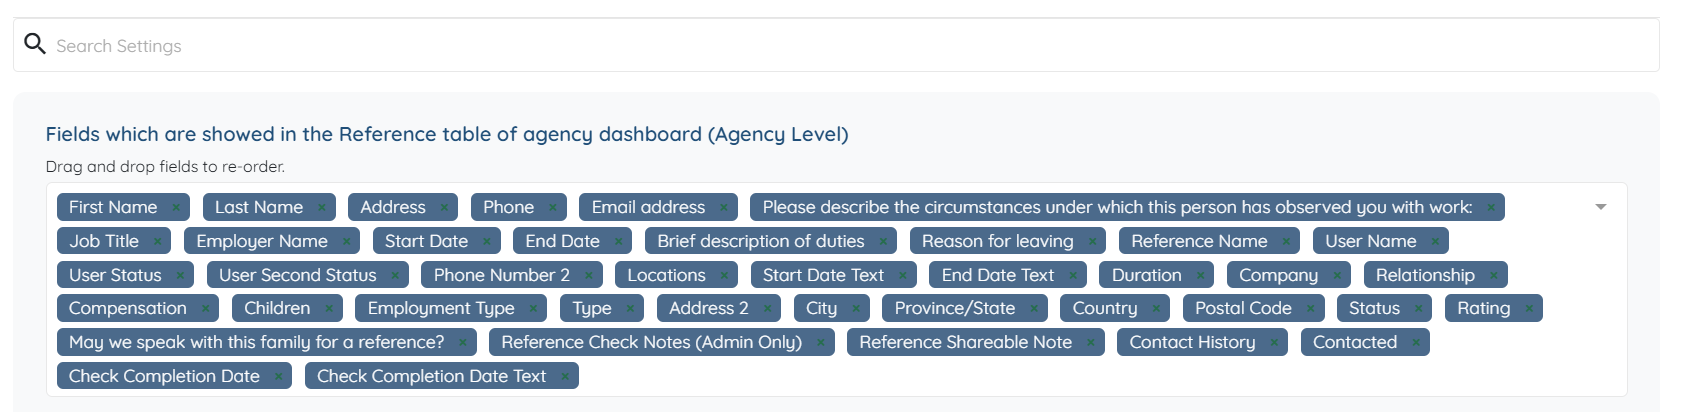Viewport: 1681px width, 412px height.
Task: Remove the Employer Name tag
Action: coord(346,242)
